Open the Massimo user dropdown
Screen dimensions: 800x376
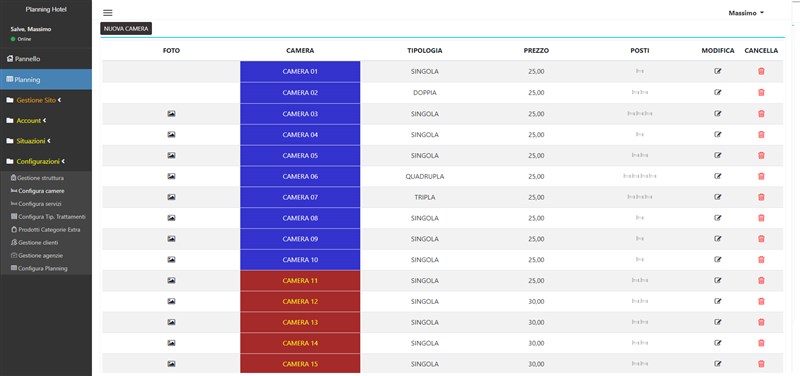tap(746, 13)
